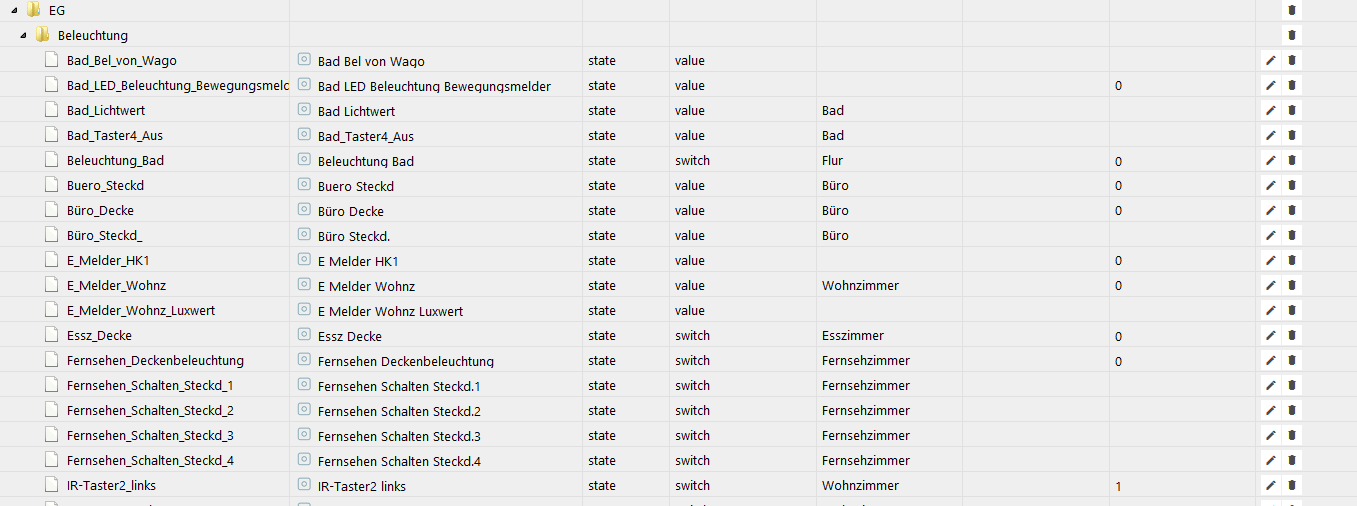Delete the Bad_Lichtwert object via trash icon
Image resolution: width=1357 pixels, height=506 pixels.
point(1292,111)
